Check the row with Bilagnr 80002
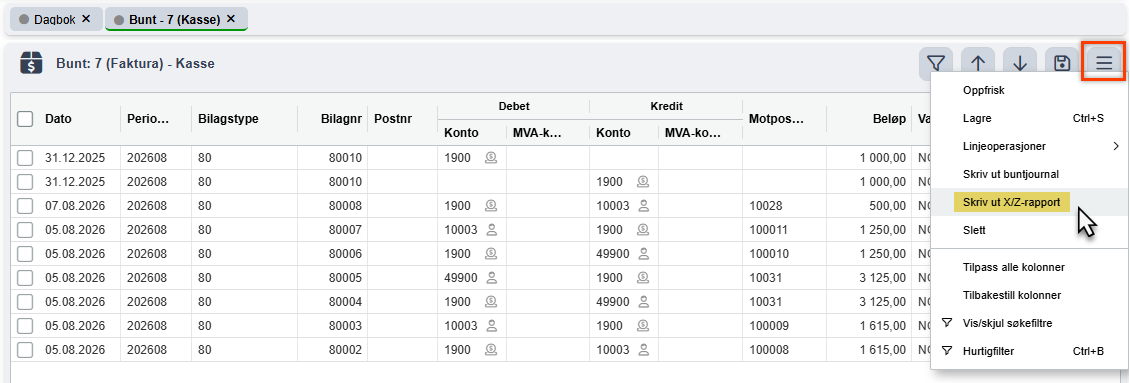Screen dimensions: 1130x383 (x=25, y=350)
